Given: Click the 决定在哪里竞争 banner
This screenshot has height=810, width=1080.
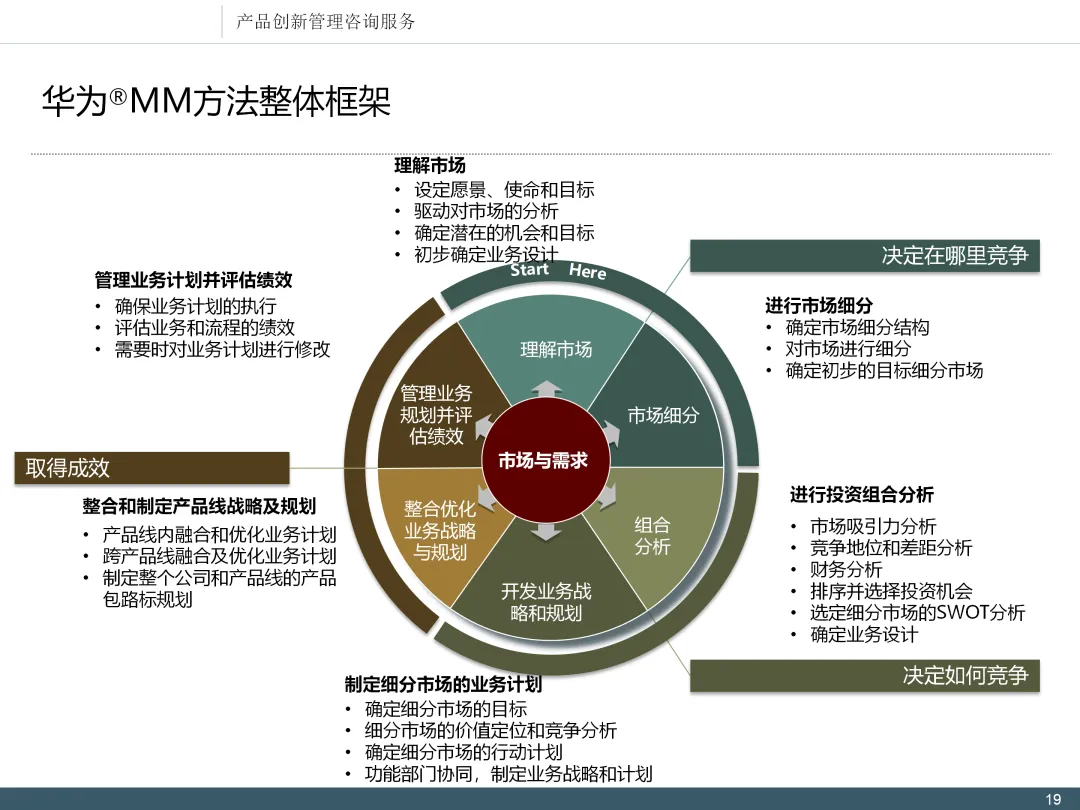Looking at the screenshot, I should [864, 256].
